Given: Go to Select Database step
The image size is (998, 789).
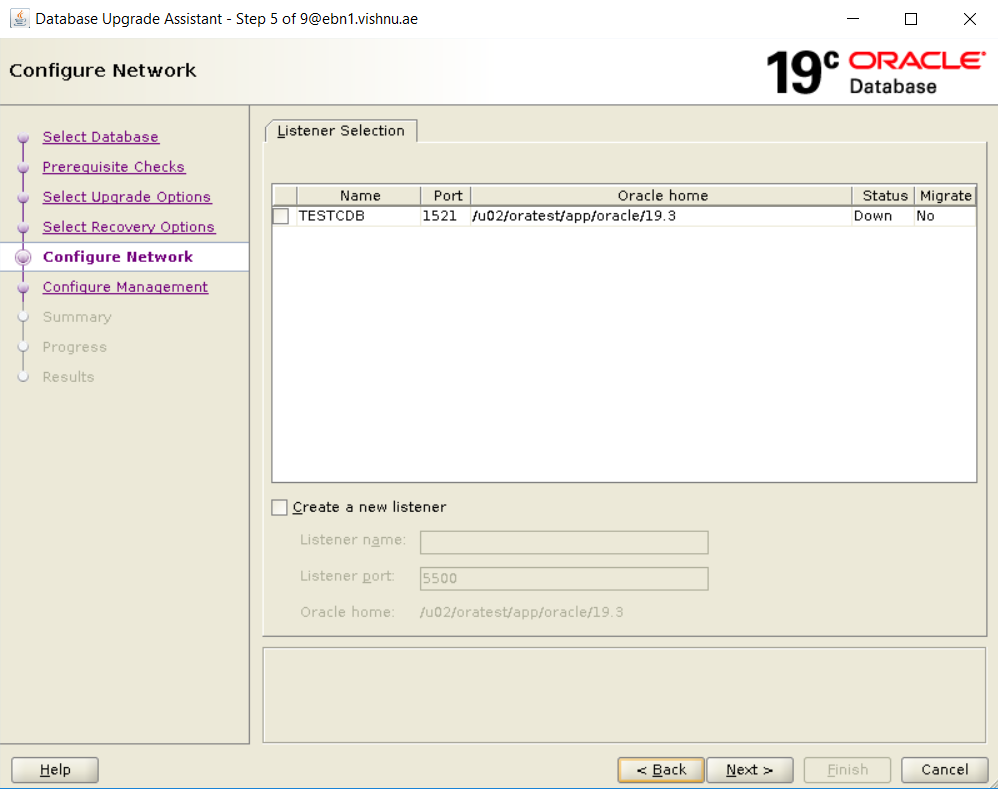Looking at the screenshot, I should pyautogui.click(x=101, y=137).
